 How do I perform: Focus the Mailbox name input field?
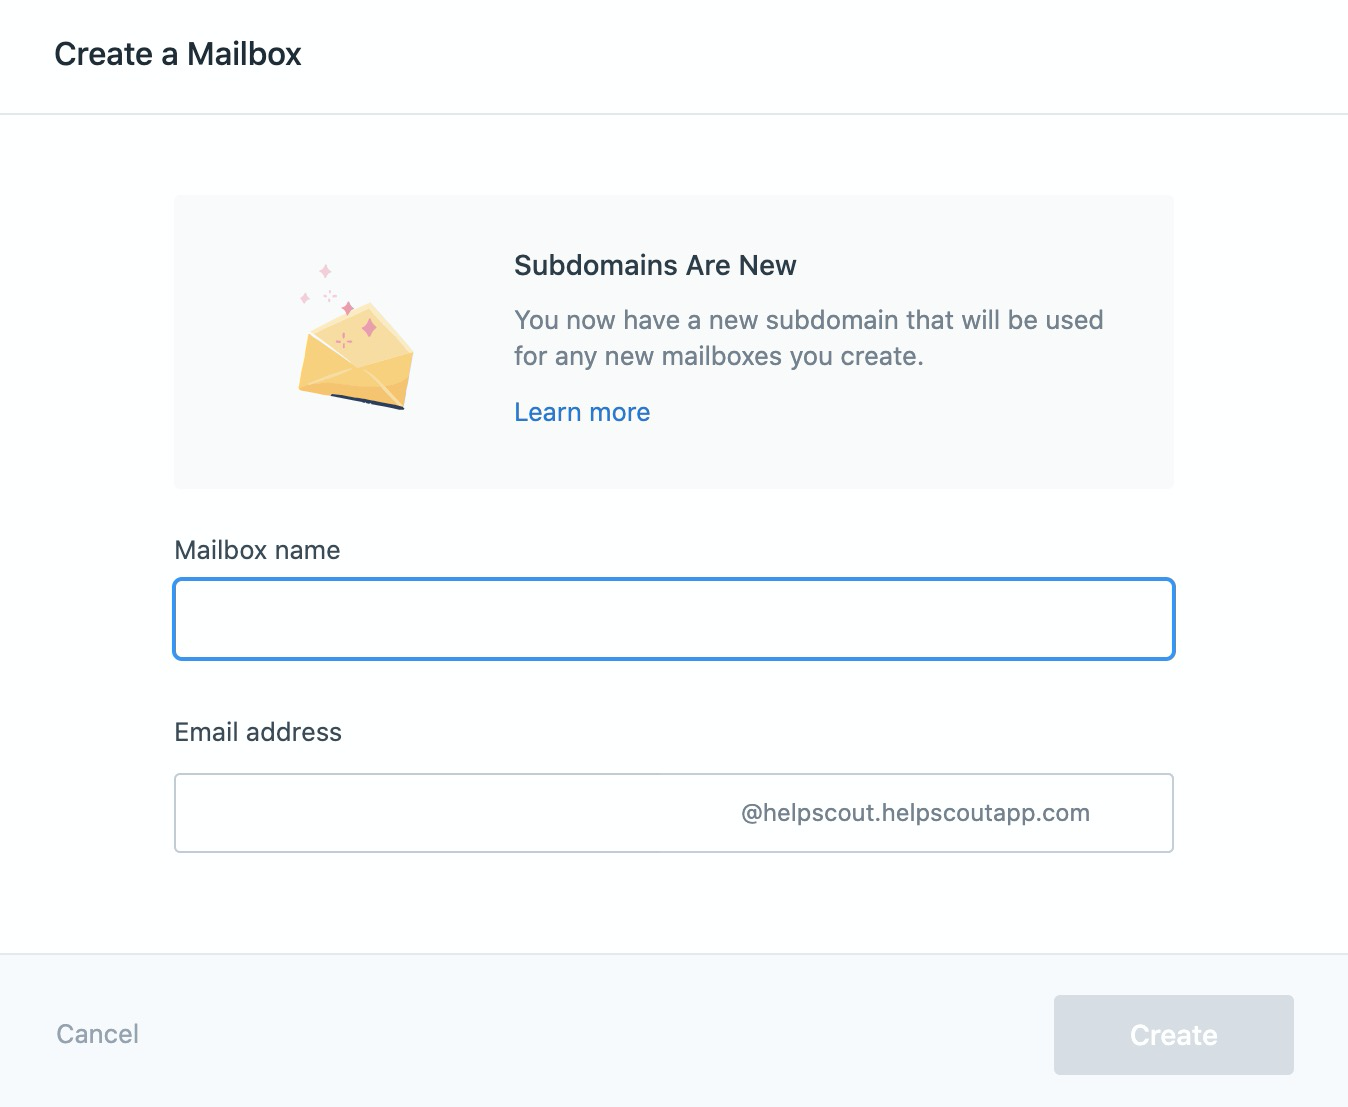pyautogui.click(x=673, y=619)
